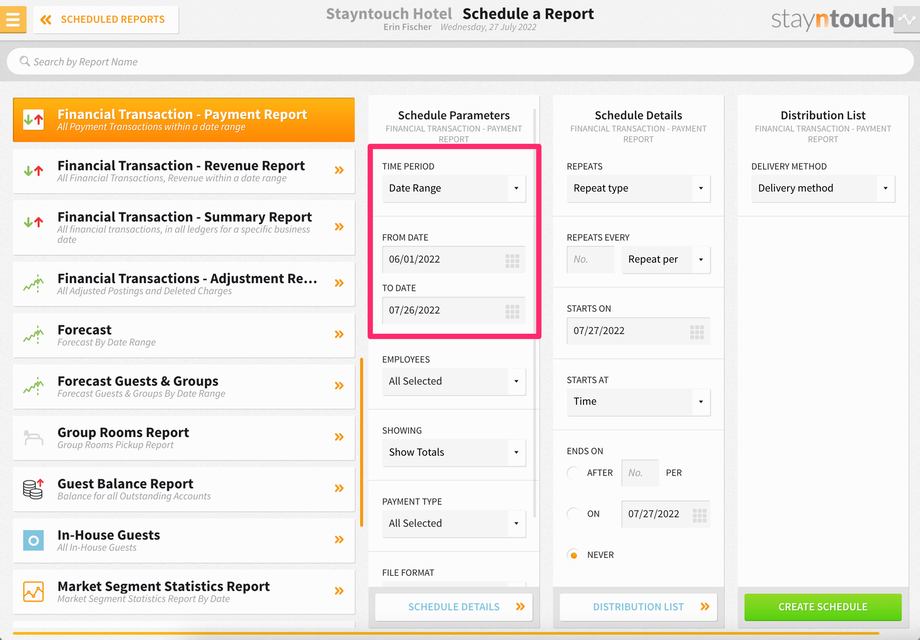Open calendar picker for Starts On
This screenshot has width=920, height=640.
pyautogui.click(x=697, y=332)
